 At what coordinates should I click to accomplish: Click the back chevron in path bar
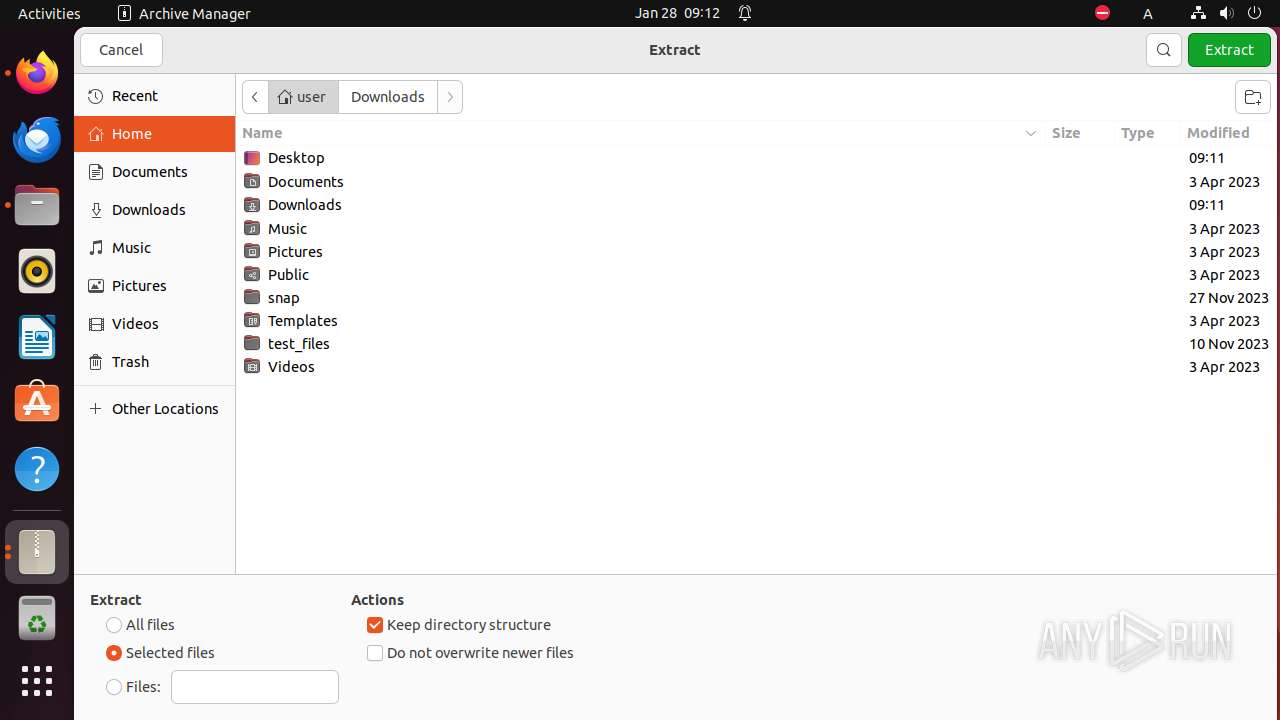pyautogui.click(x=255, y=97)
